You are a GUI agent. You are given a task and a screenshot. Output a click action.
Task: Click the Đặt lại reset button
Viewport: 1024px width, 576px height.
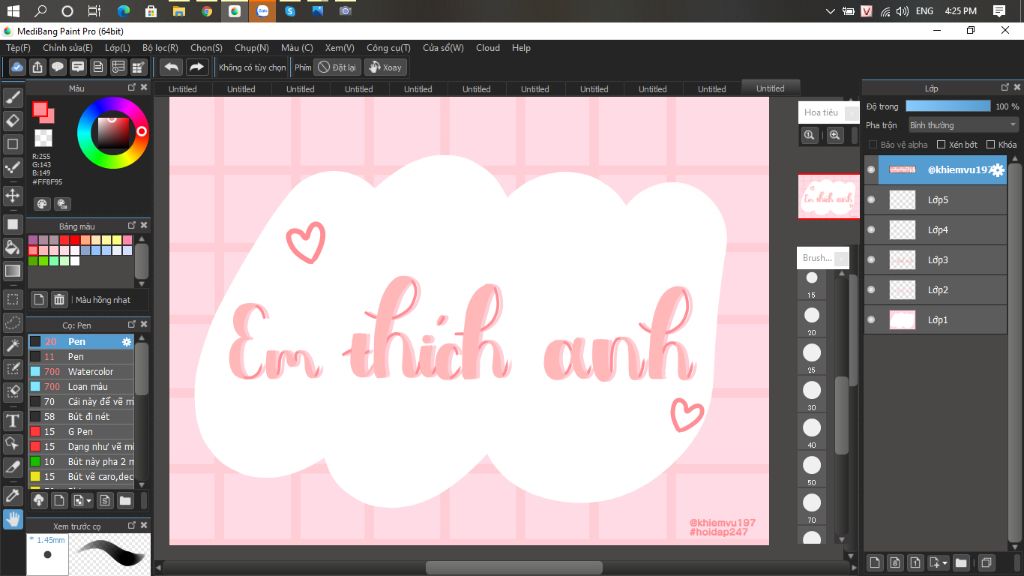click(338, 67)
